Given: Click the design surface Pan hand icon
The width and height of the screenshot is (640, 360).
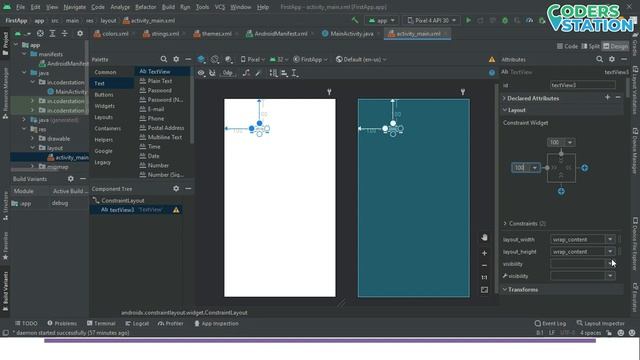Looking at the screenshot, I should click(x=484, y=238).
